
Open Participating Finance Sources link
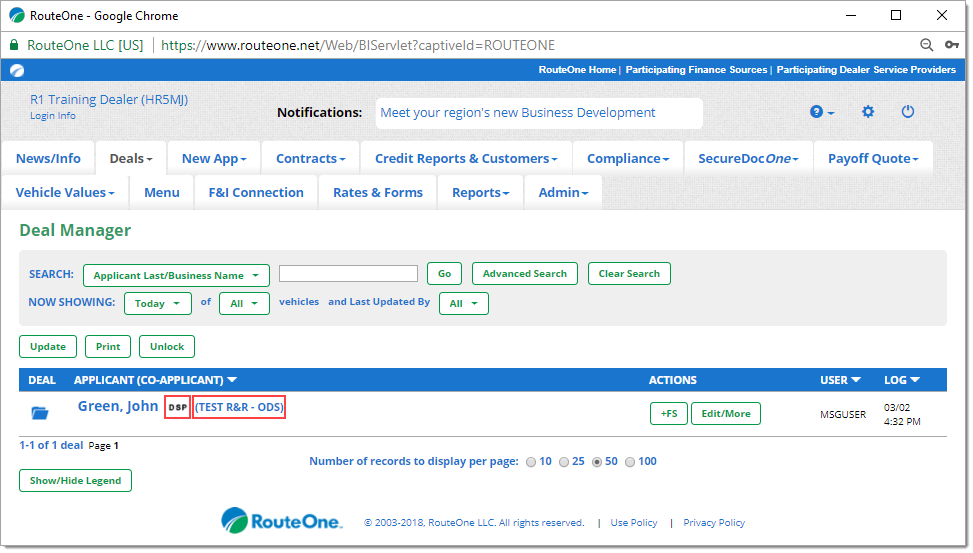coord(696,70)
